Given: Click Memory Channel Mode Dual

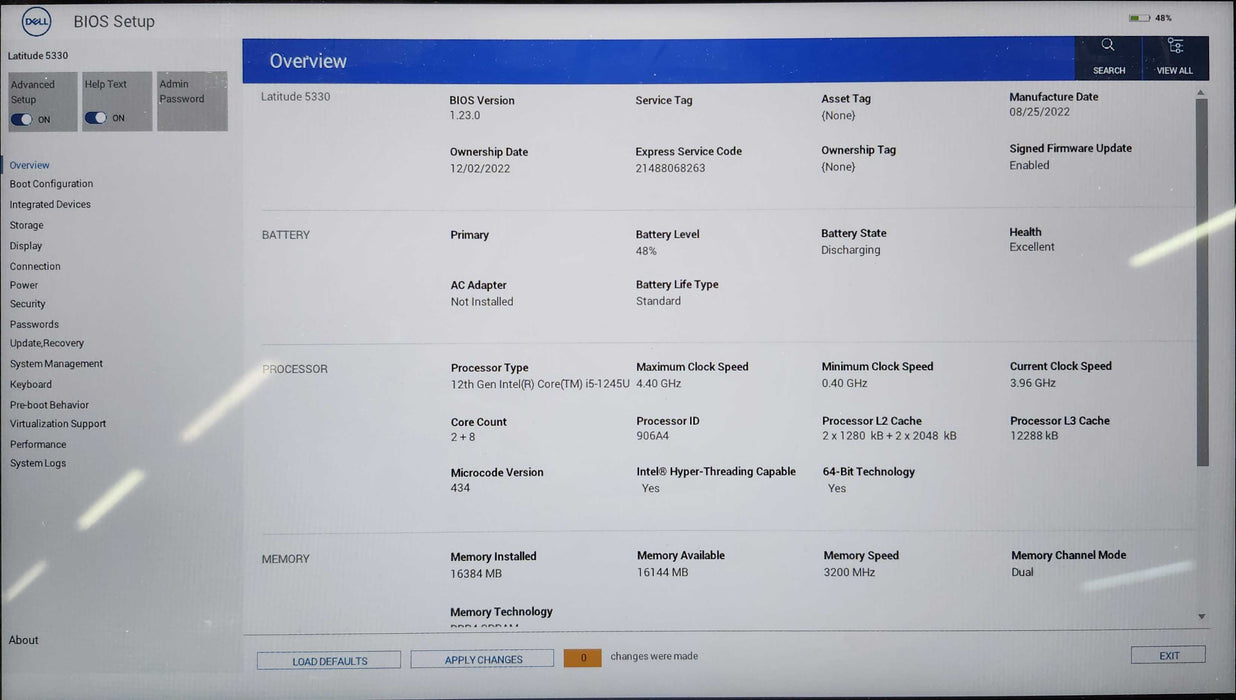Looking at the screenshot, I should point(1022,572).
